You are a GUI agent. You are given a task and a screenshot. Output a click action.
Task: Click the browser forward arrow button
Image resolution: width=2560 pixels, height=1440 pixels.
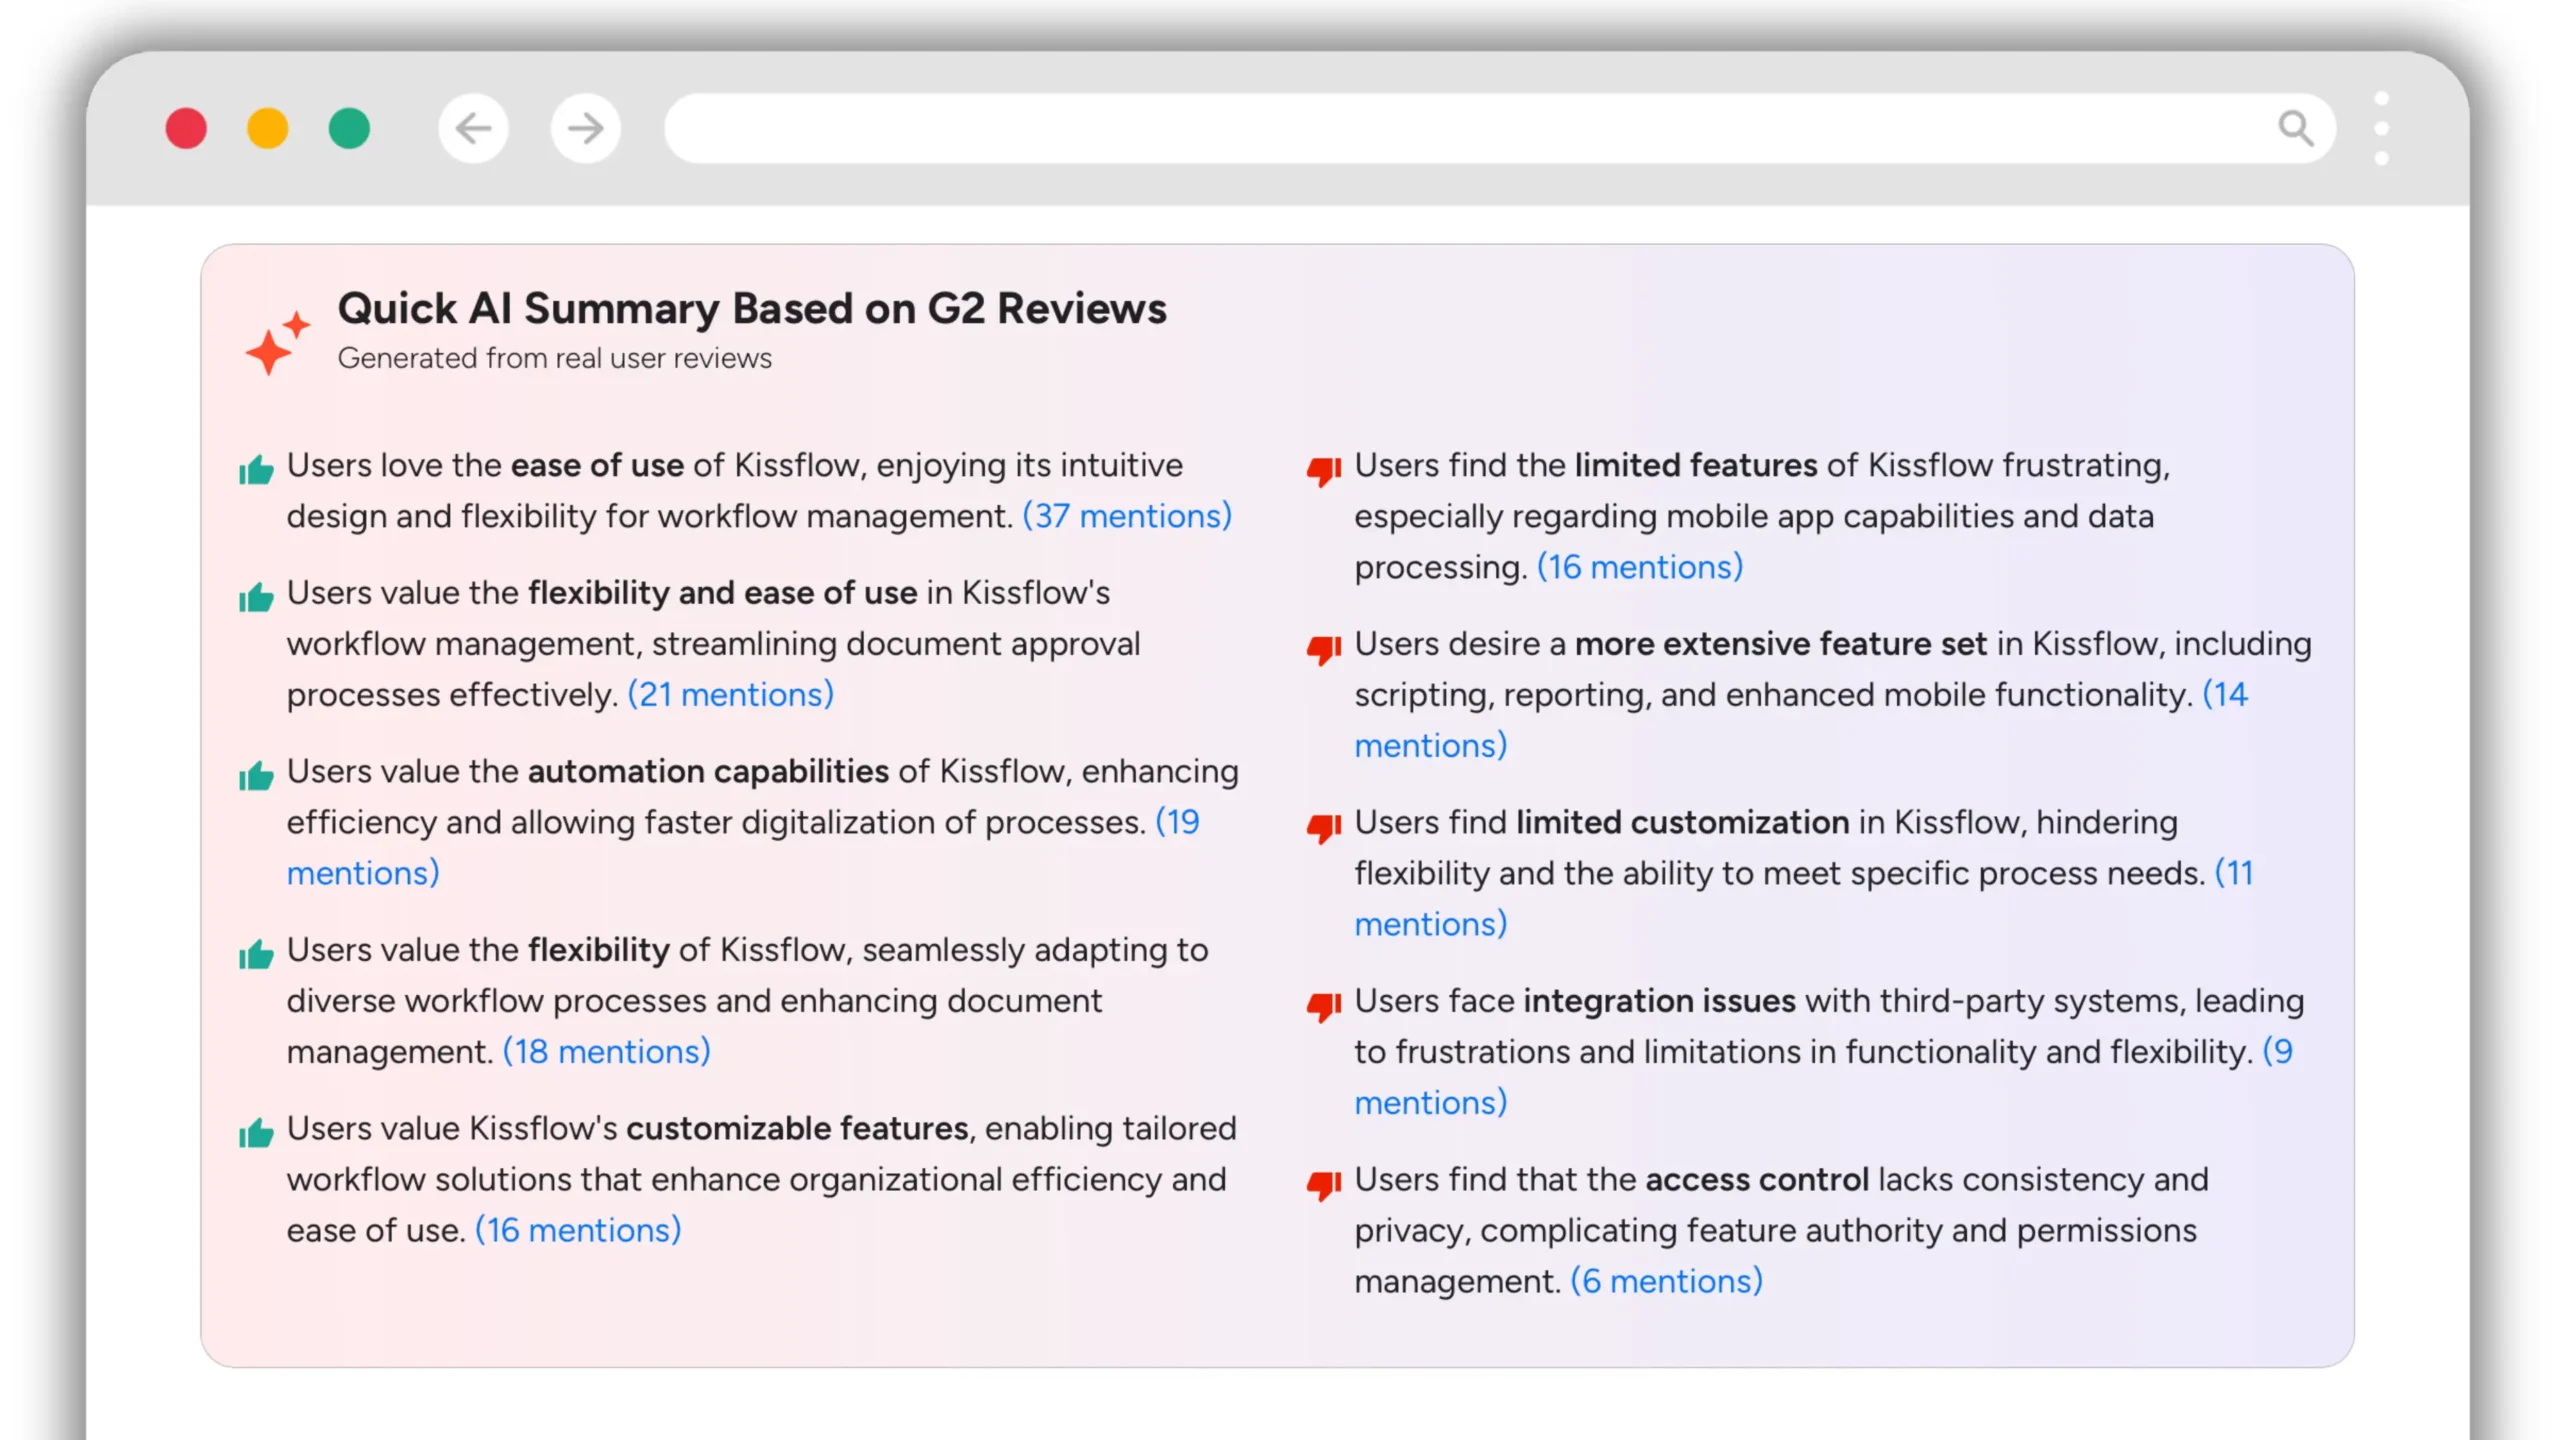(585, 128)
